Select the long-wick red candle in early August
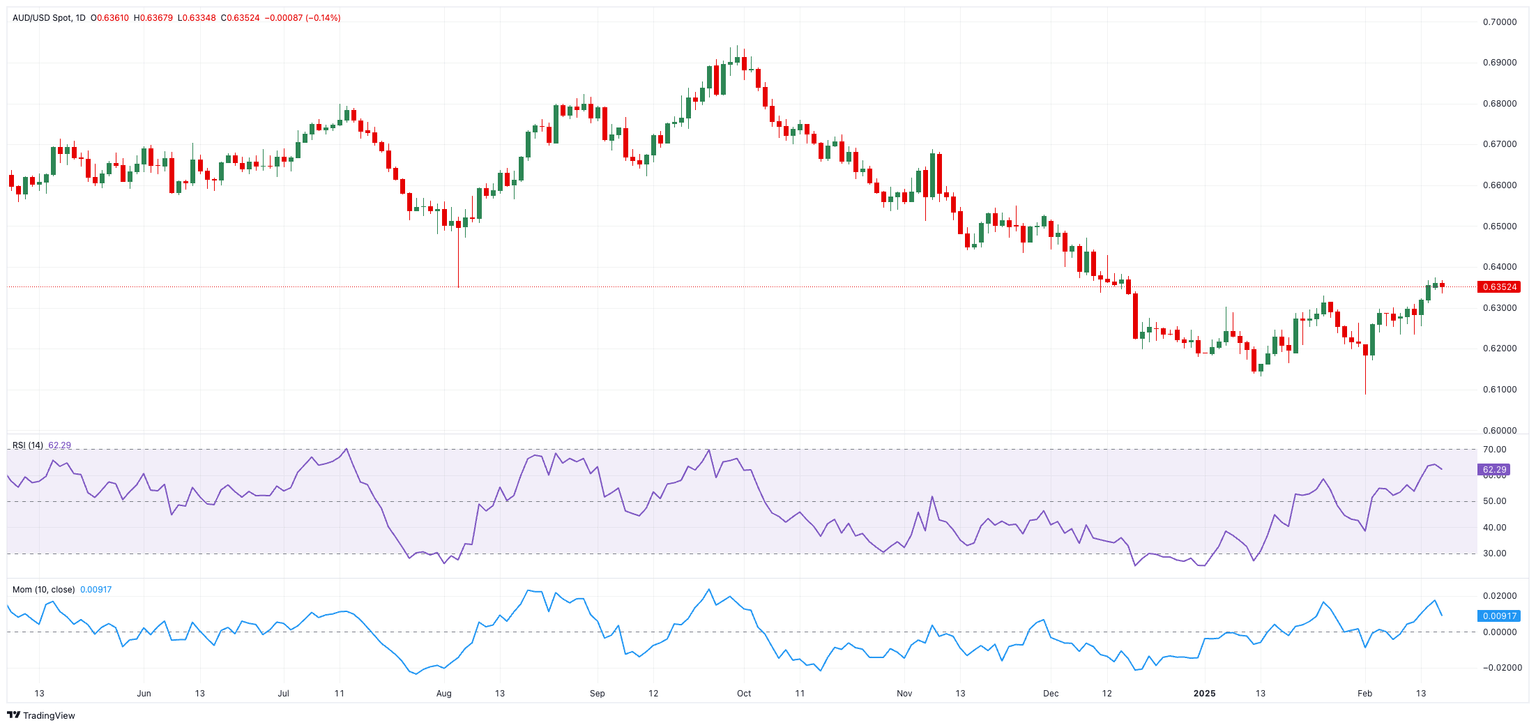Screen dimensions: 1536x727 pyautogui.click(x=459, y=252)
